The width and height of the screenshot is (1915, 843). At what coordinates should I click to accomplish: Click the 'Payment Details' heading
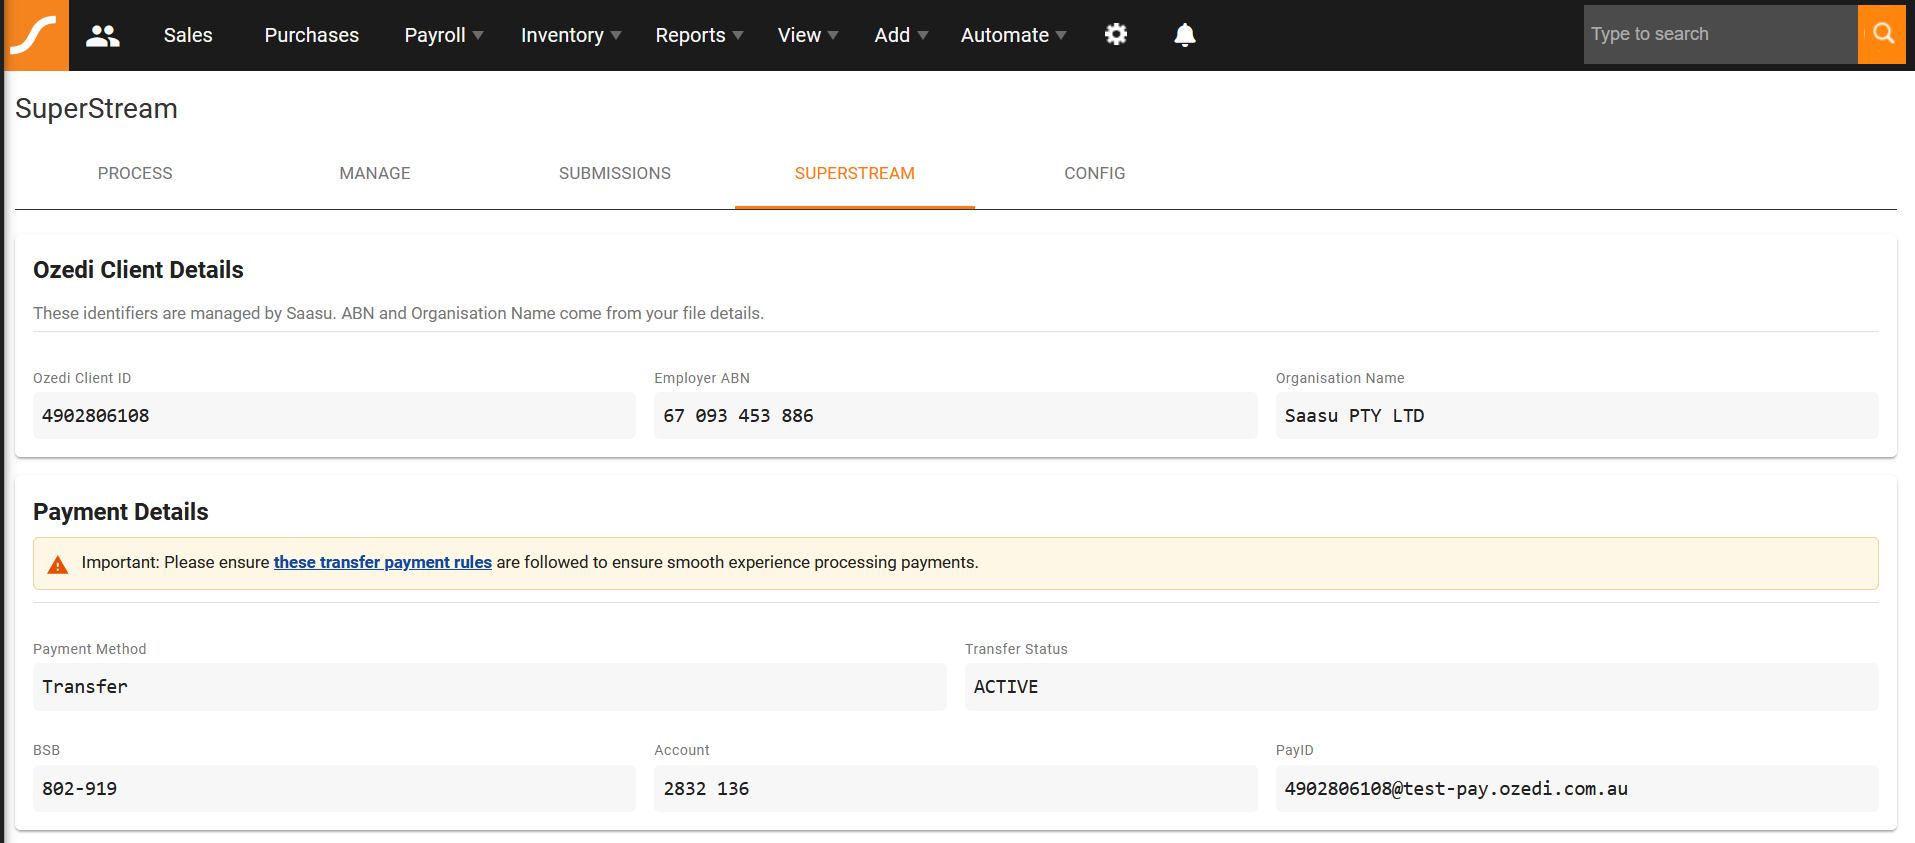coord(121,512)
